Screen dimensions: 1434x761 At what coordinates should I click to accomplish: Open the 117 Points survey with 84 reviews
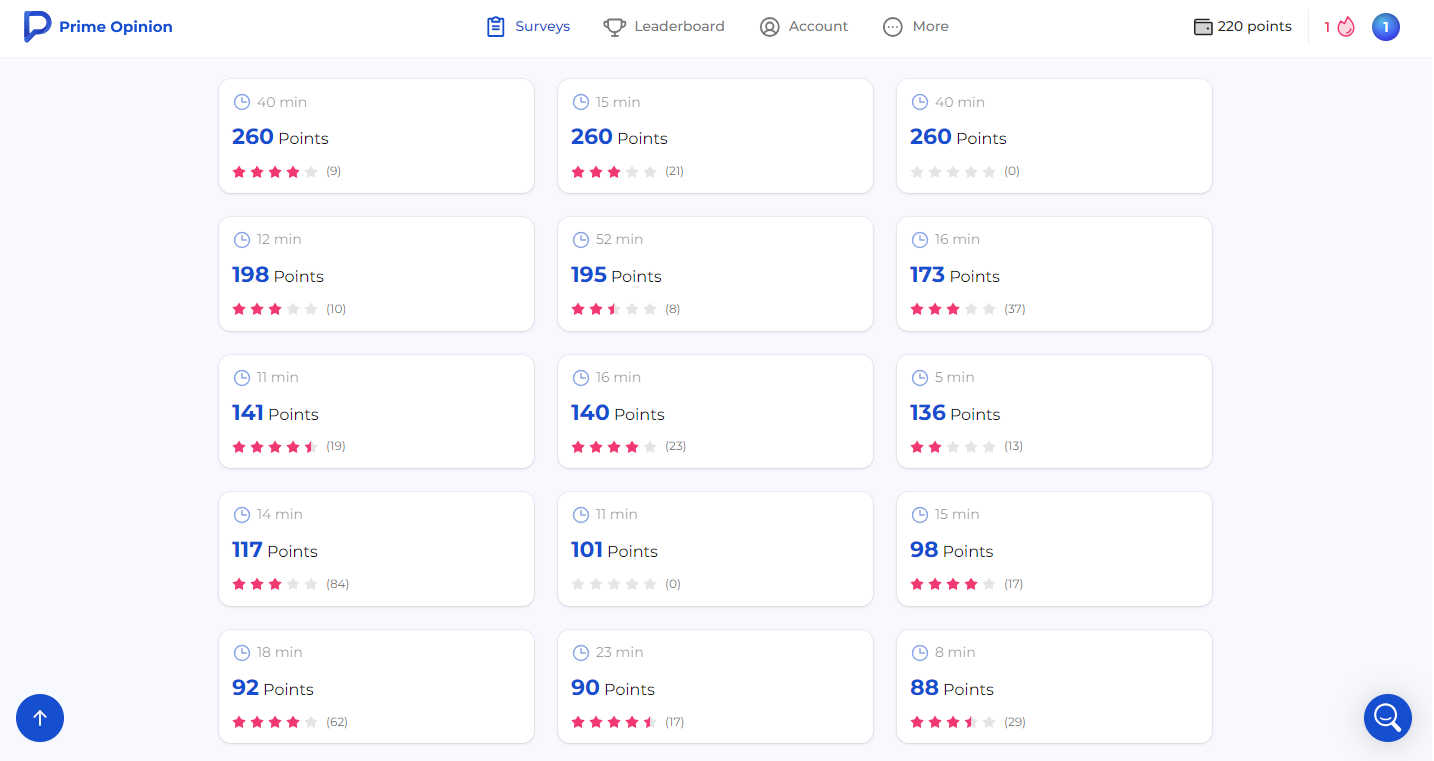pyautogui.click(x=376, y=549)
